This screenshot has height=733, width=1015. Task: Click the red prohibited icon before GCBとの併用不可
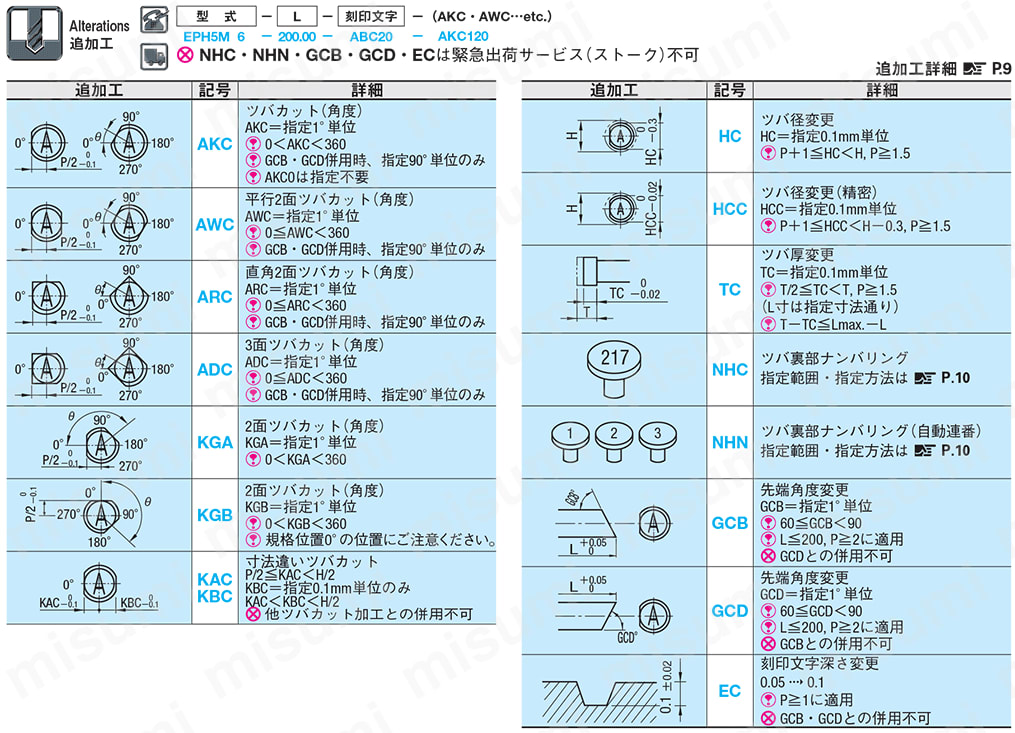[768, 644]
